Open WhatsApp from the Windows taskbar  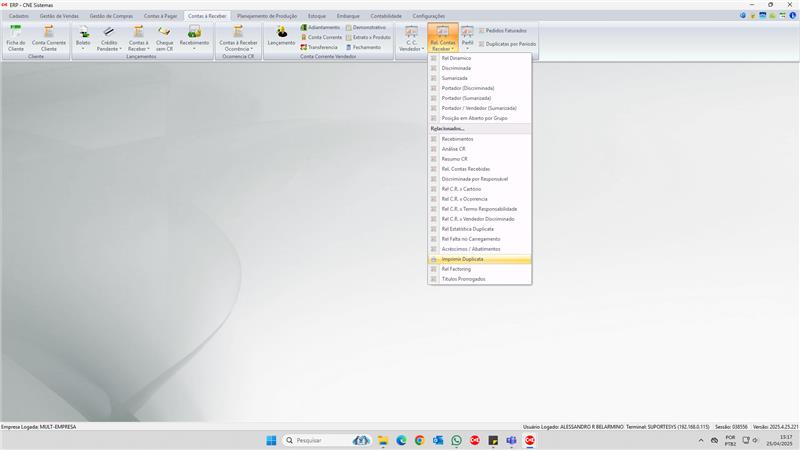[x=457, y=440]
